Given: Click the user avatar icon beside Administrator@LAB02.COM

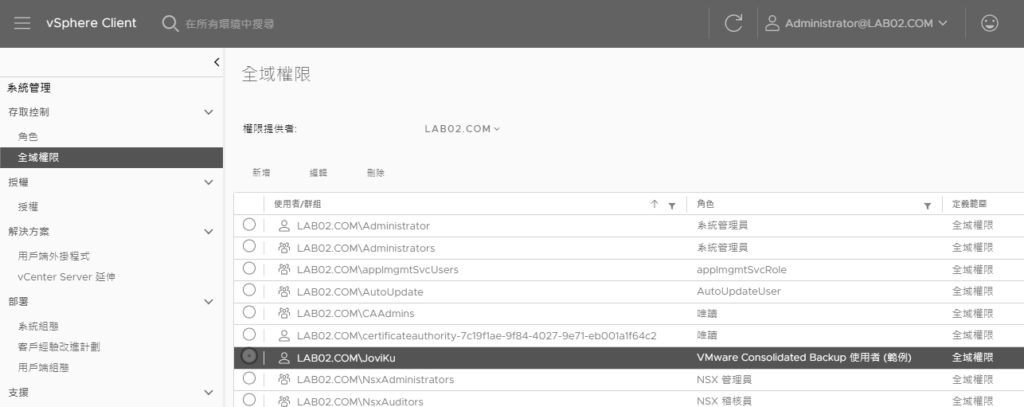Looking at the screenshot, I should 772,24.
